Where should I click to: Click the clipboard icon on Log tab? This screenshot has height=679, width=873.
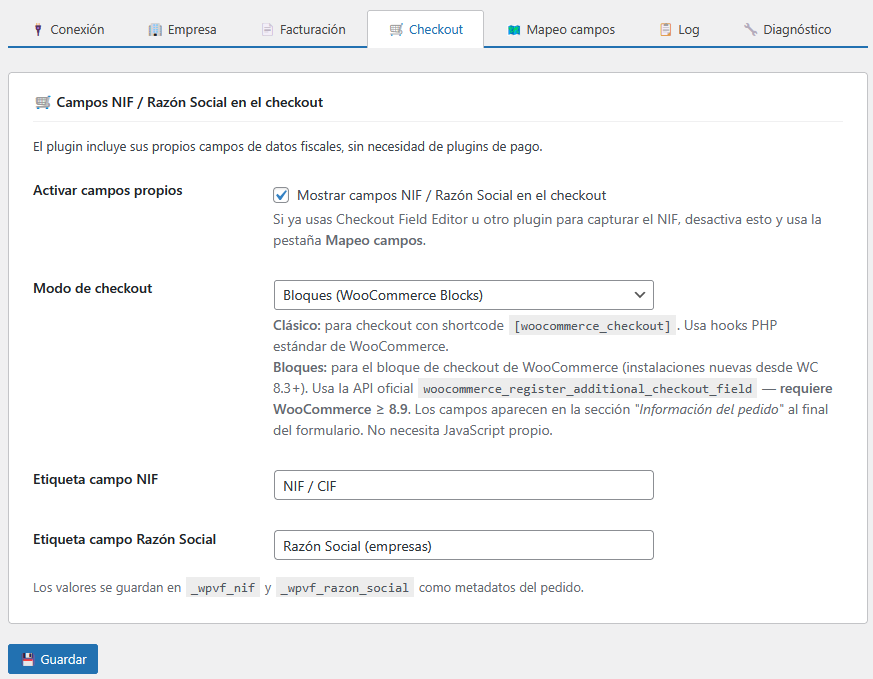click(x=665, y=30)
